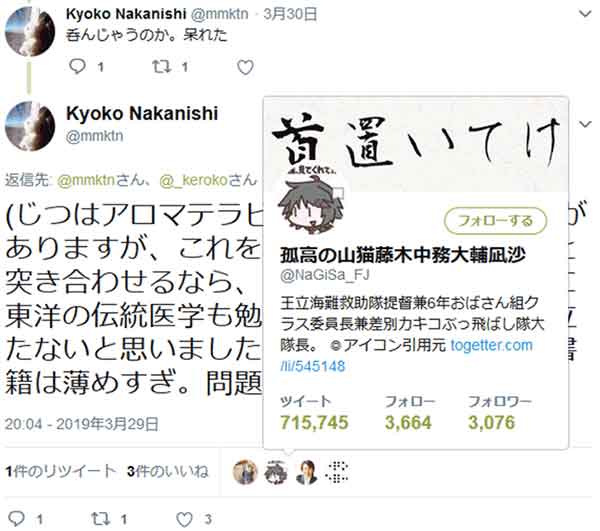Click reply icon on March 30 tweet
This screenshot has height=531, width=600.
click(77, 67)
